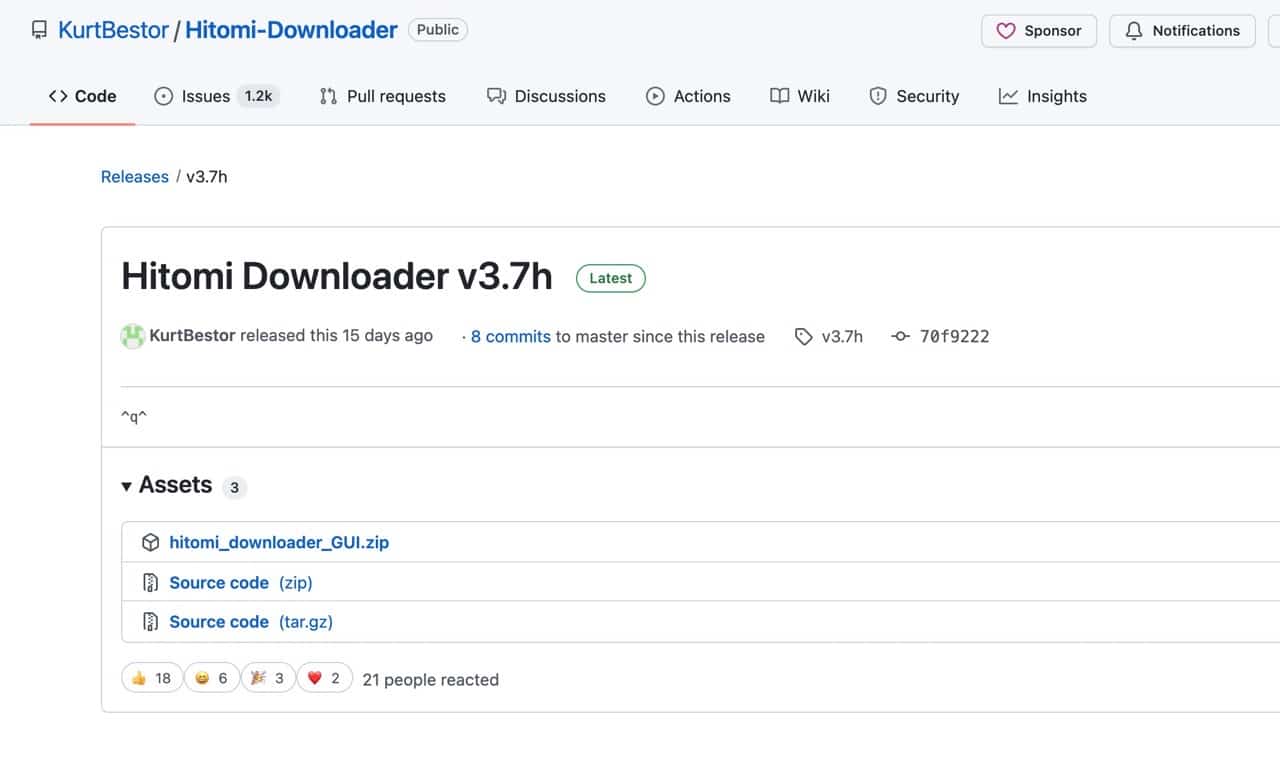Click the 1.2k issues counter
The height and width of the screenshot is (758, 1280).
pyautogui.click(x=259, y=96)
